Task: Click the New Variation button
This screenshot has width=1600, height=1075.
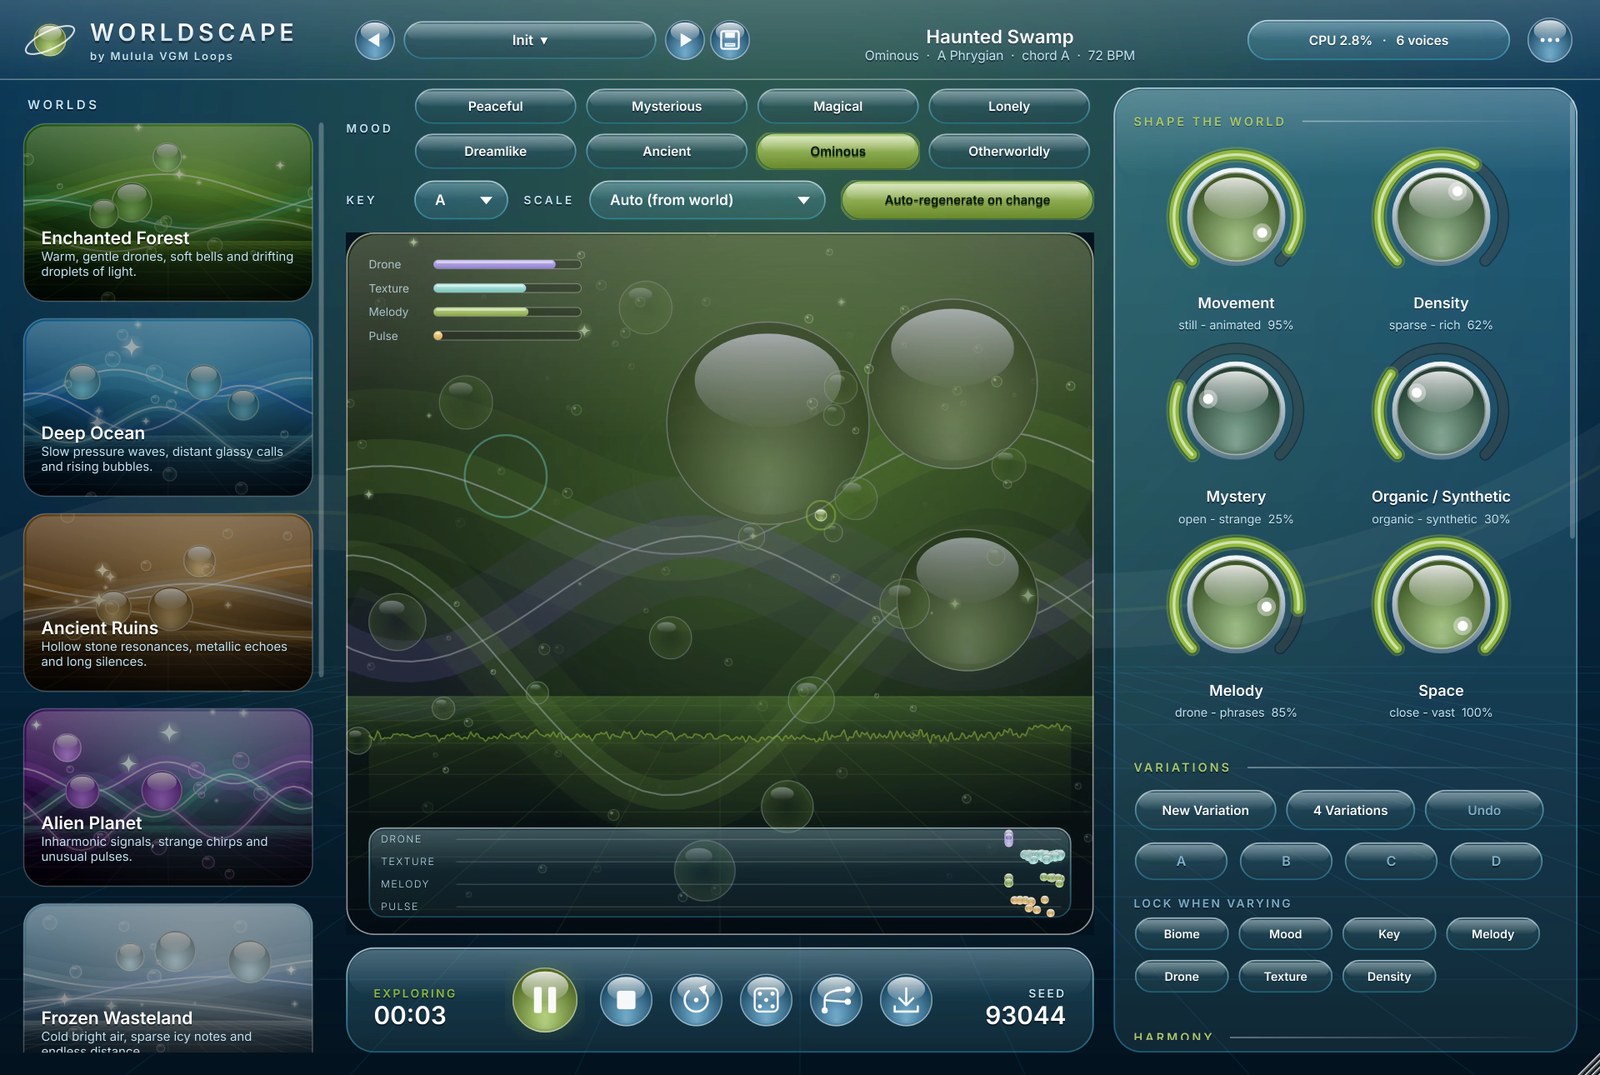Action: [x=1205, y=810]
